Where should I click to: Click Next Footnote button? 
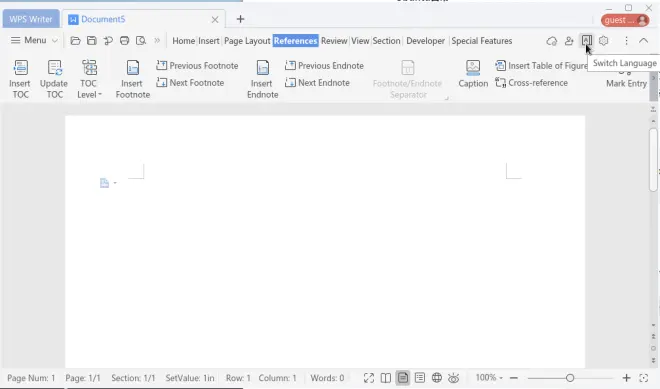(190, 83)
